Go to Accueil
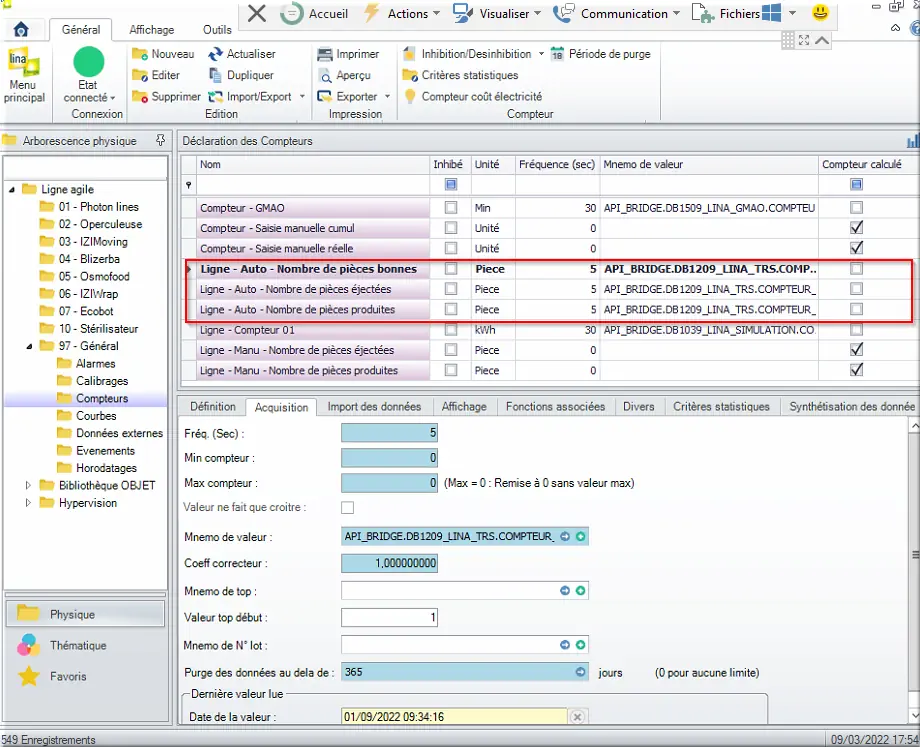Viewport: 920px width, 747px height. pos(314,13)
